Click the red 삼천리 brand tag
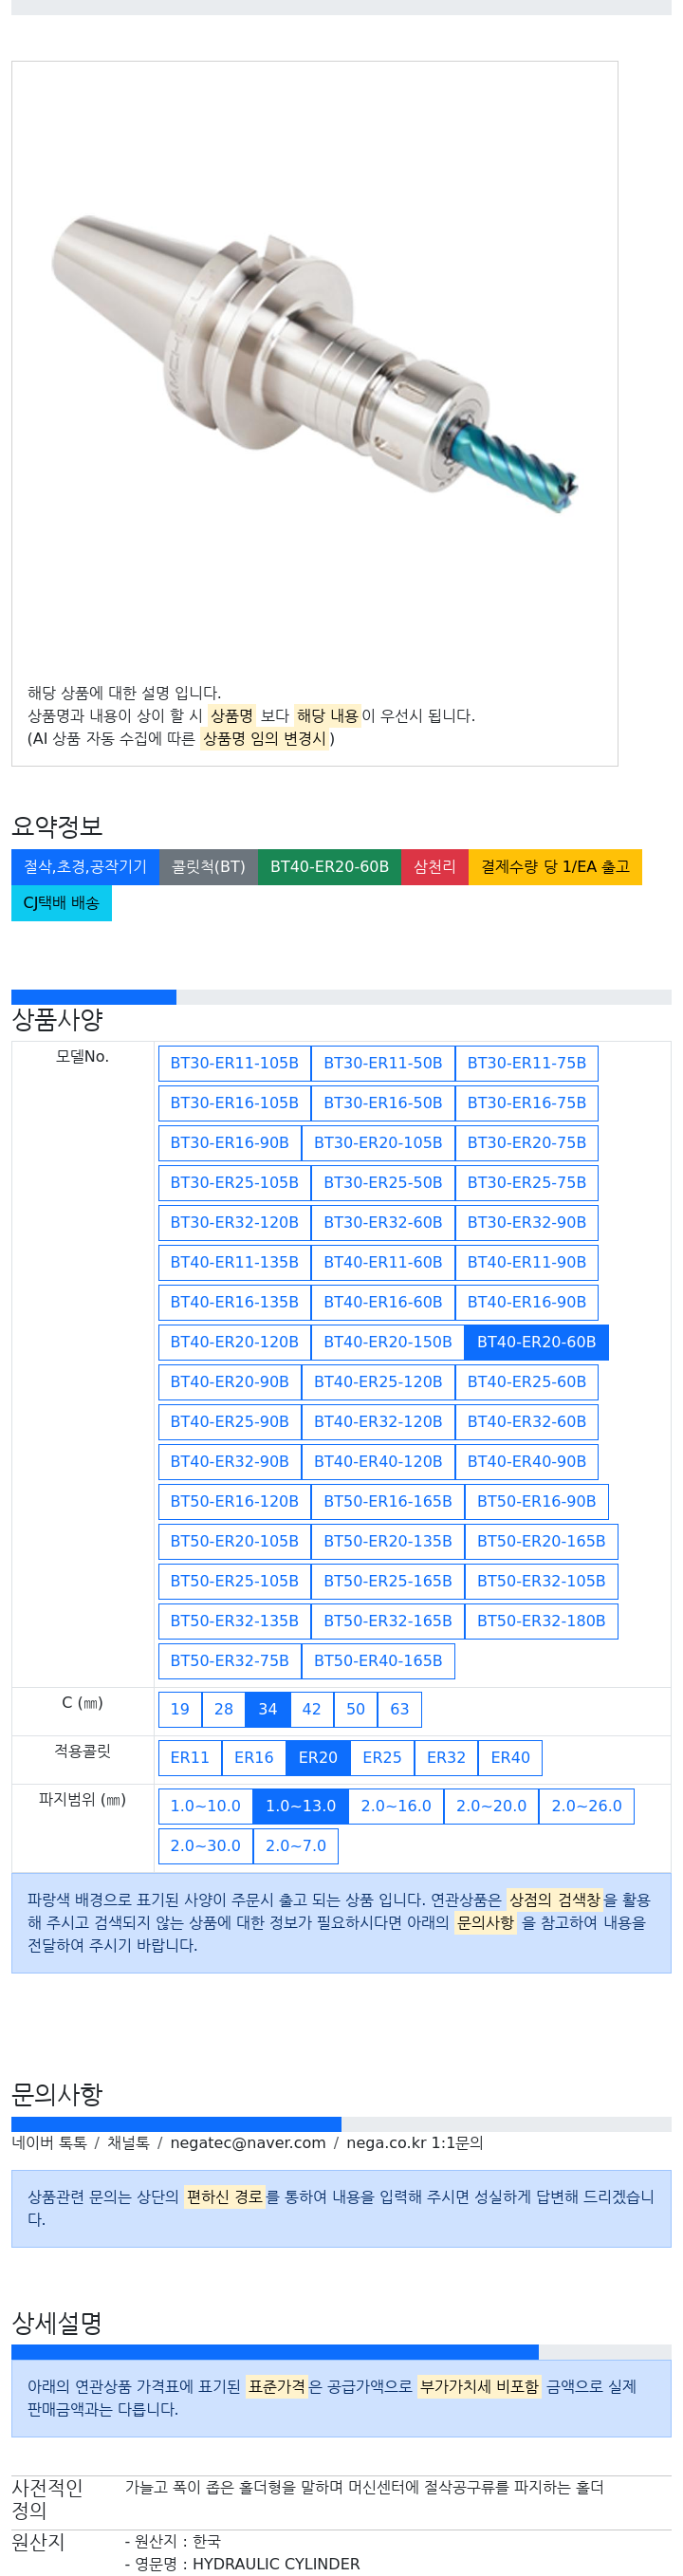 point(435,868)
